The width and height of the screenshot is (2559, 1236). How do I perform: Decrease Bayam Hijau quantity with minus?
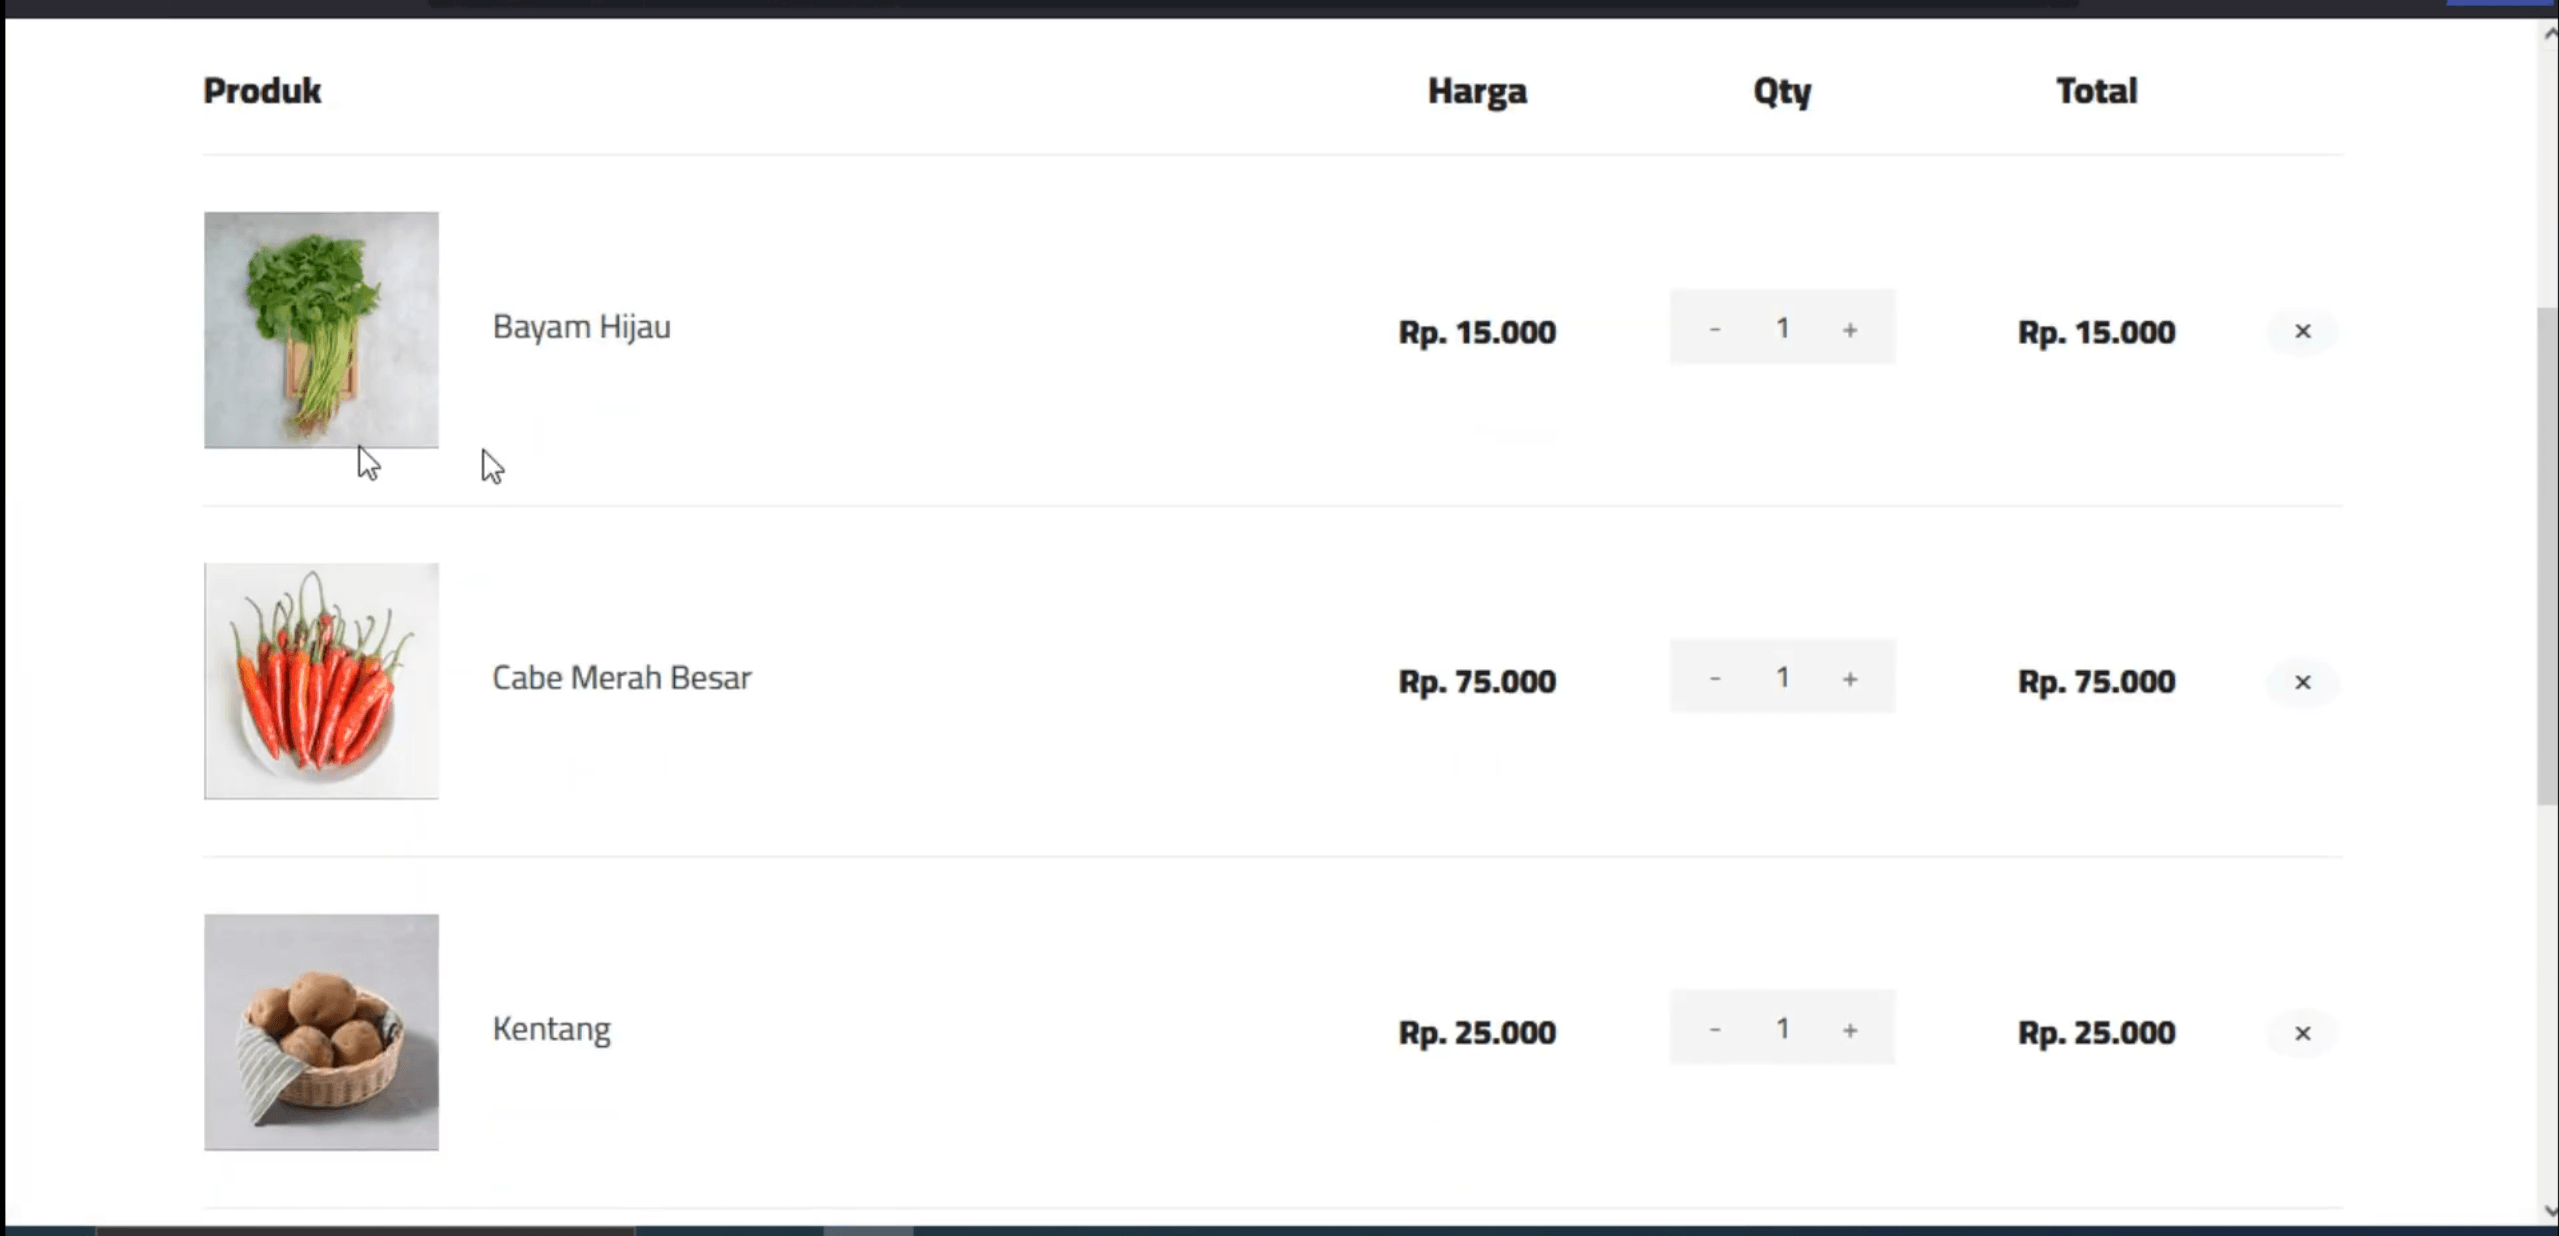point(1714,328)
